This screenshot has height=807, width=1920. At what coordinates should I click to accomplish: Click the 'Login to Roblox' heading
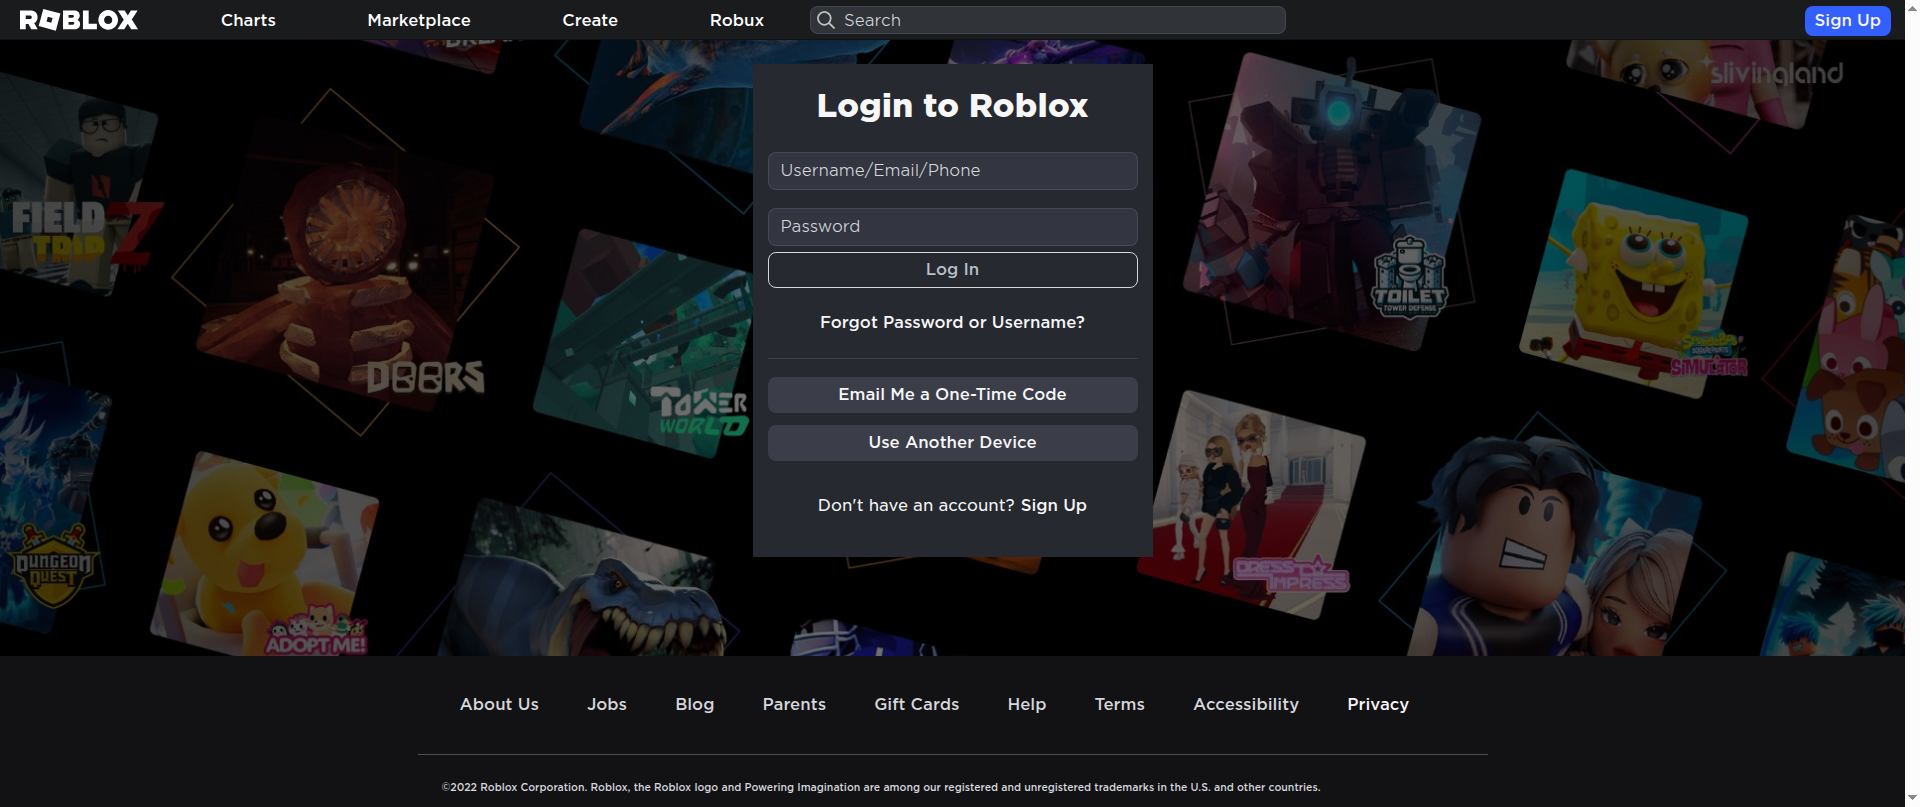pos(952,106)
